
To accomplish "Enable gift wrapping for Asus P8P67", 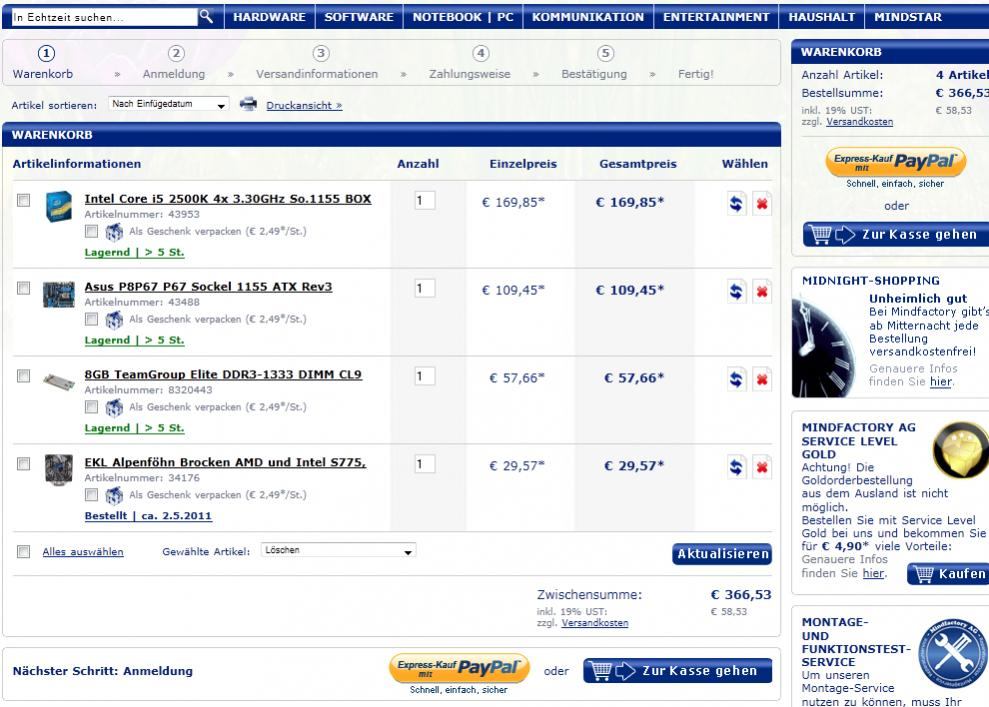I will [x=91, y=319].
